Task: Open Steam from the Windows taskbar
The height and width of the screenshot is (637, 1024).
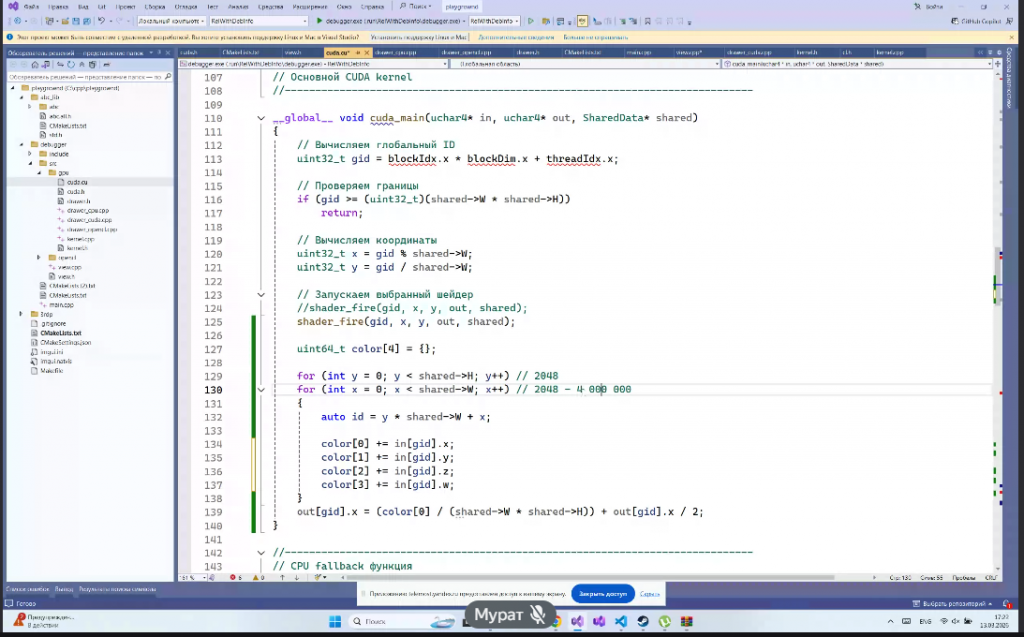Action: 642,621
